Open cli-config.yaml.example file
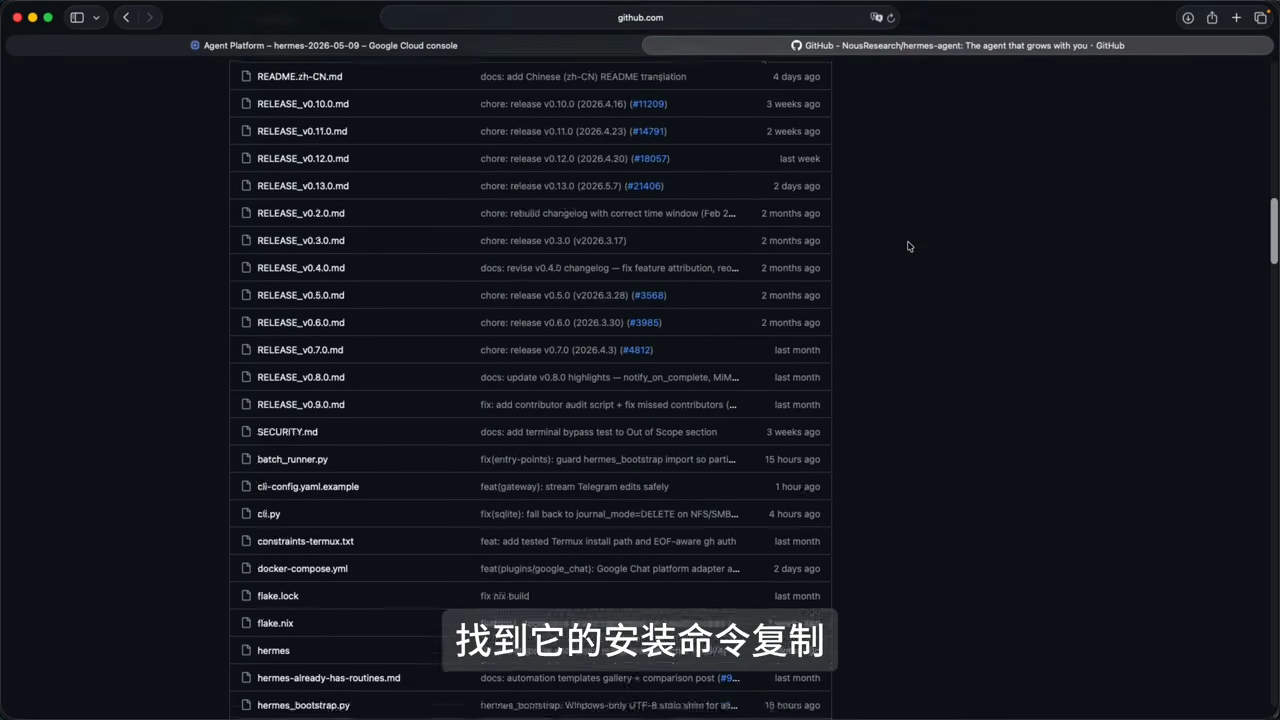 coord(308,487)
